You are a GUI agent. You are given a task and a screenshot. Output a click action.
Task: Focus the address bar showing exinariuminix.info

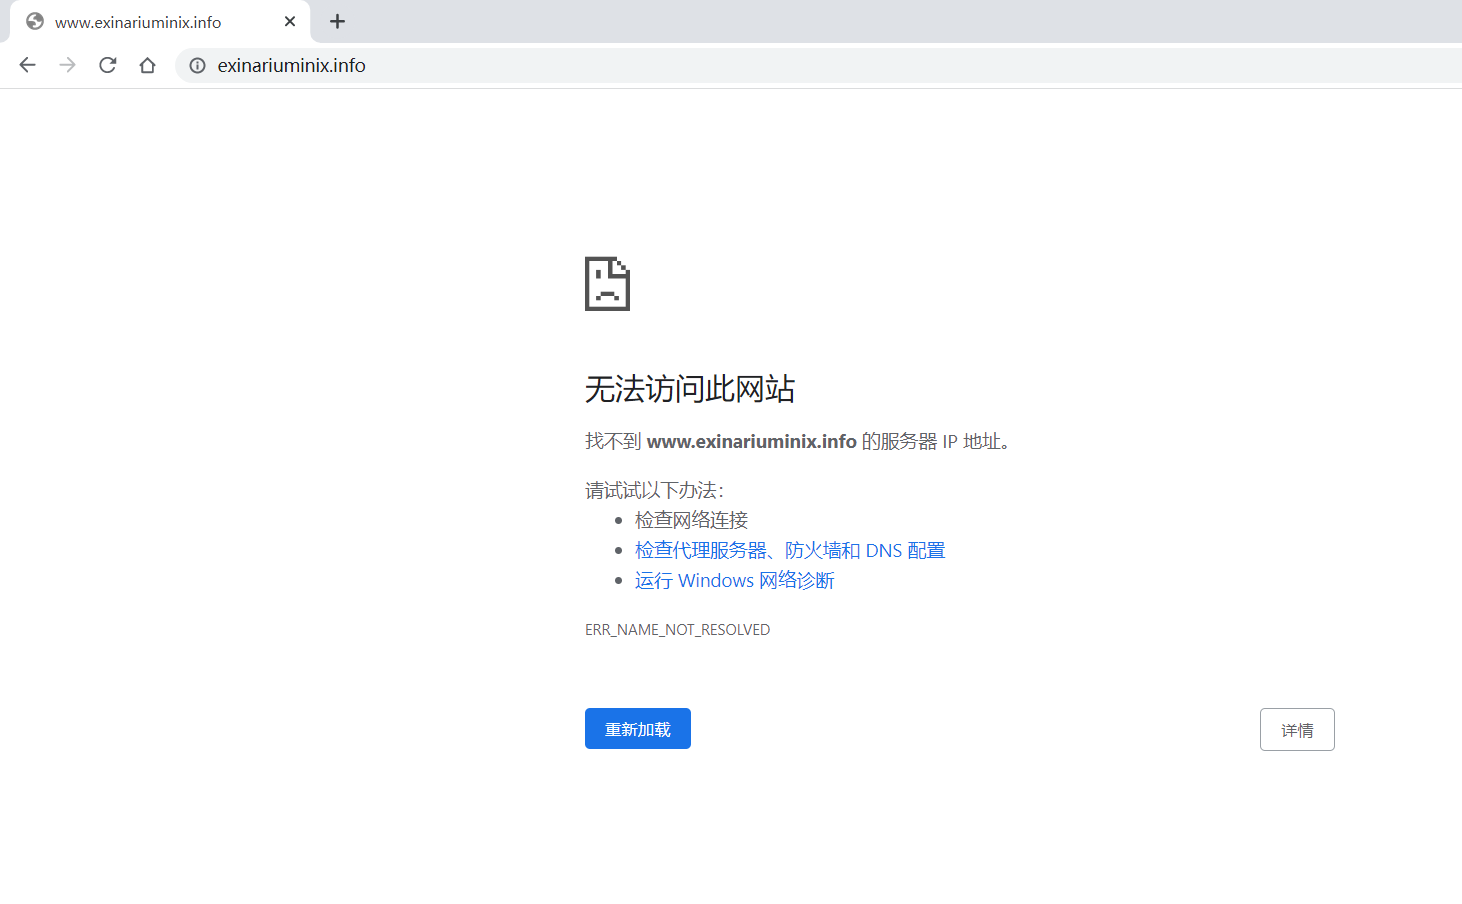click(818, 65)
